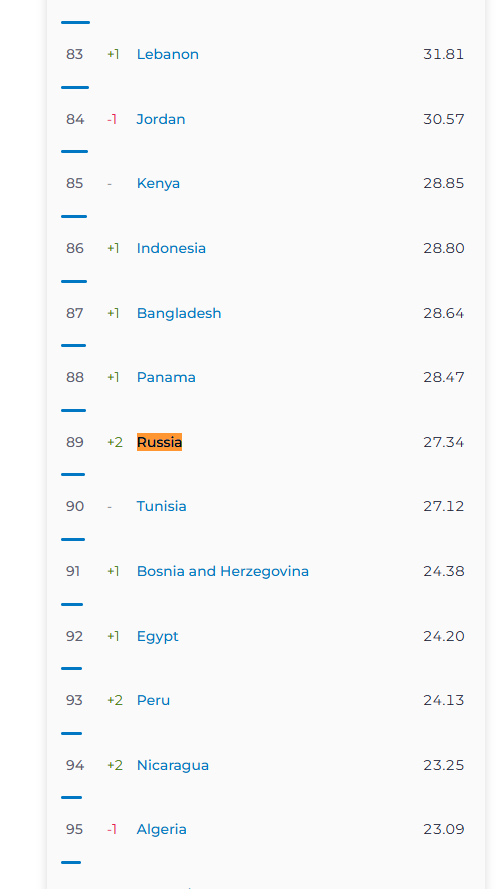Viewport: 499px width, 889px height.
Task: Open the Bangladesh country link
Action: (x=179, y=313)
